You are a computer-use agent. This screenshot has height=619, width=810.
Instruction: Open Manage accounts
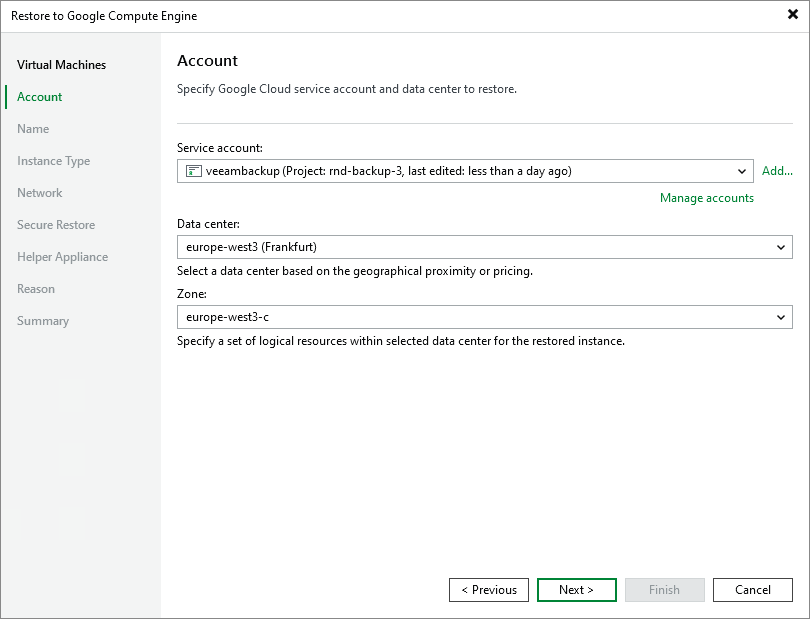[707, 198]
